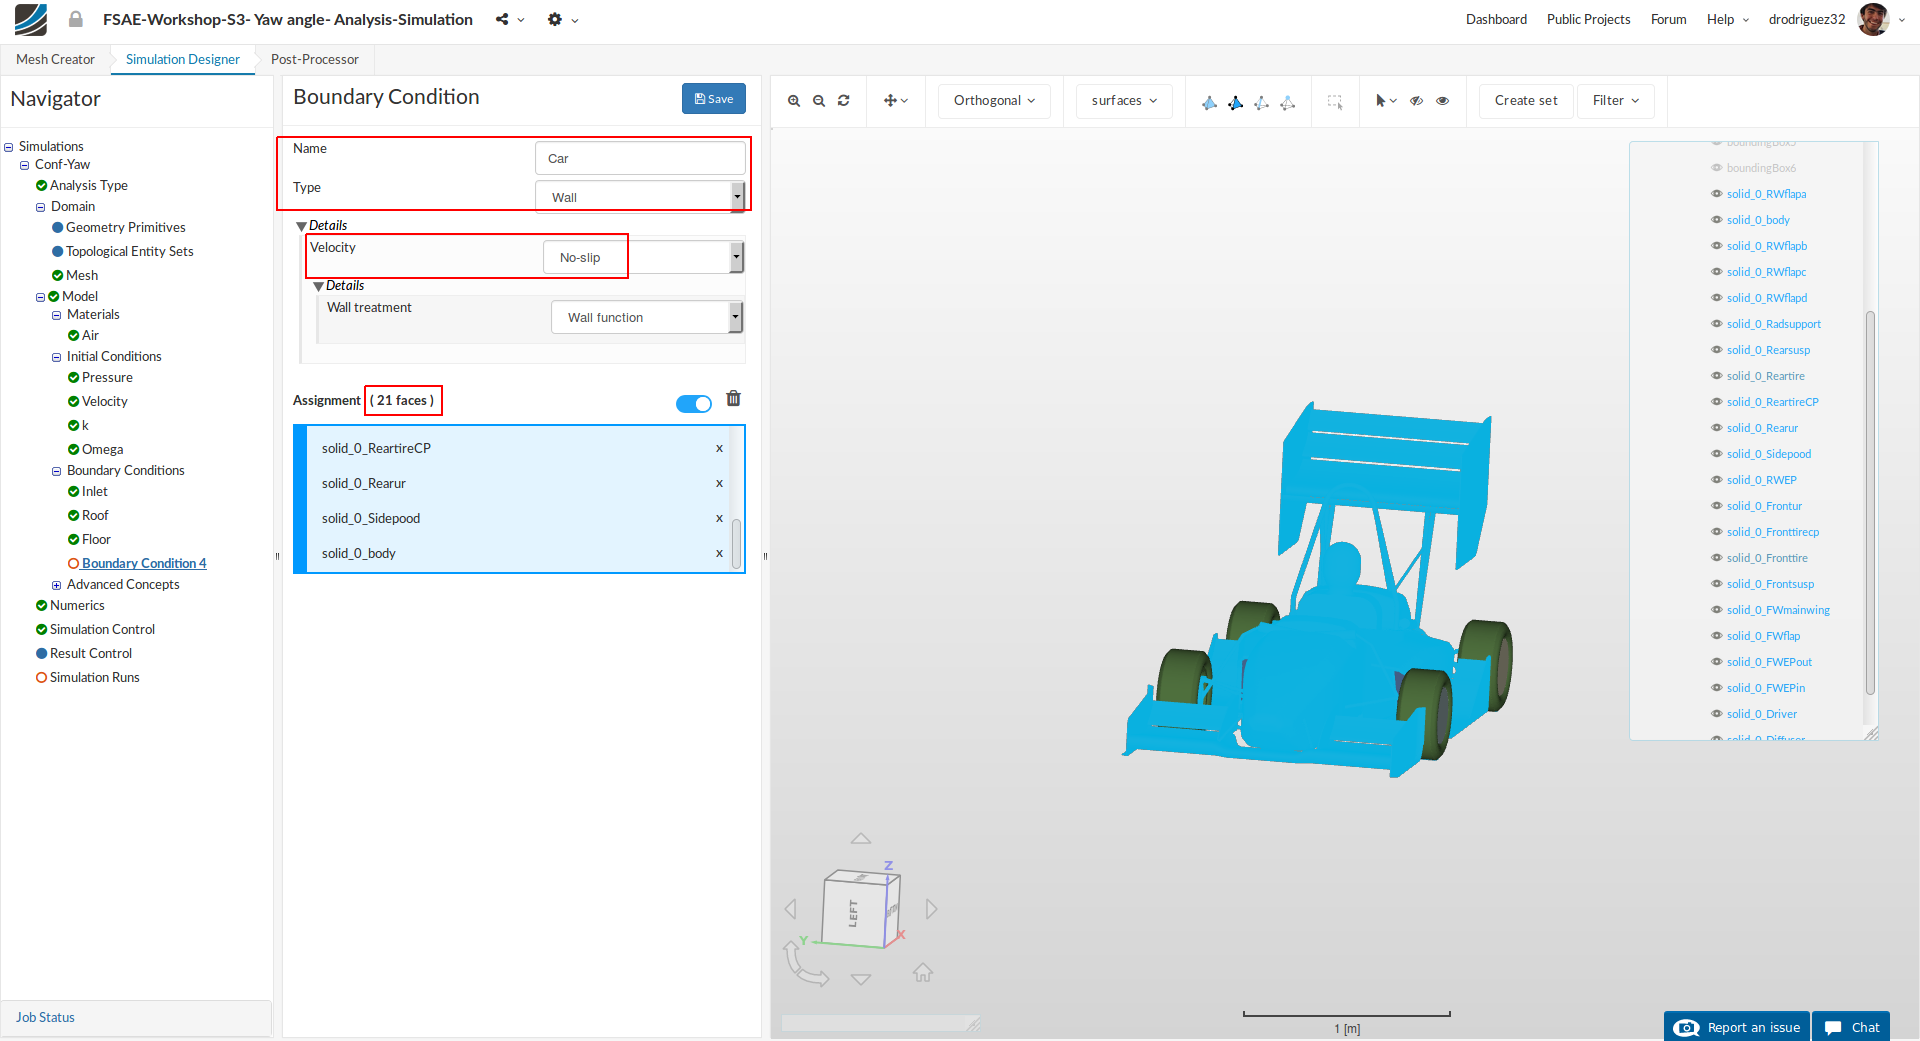Remove solid_0_Sidepood from the assignment
1920x1041 pixels.
(719, 519)
